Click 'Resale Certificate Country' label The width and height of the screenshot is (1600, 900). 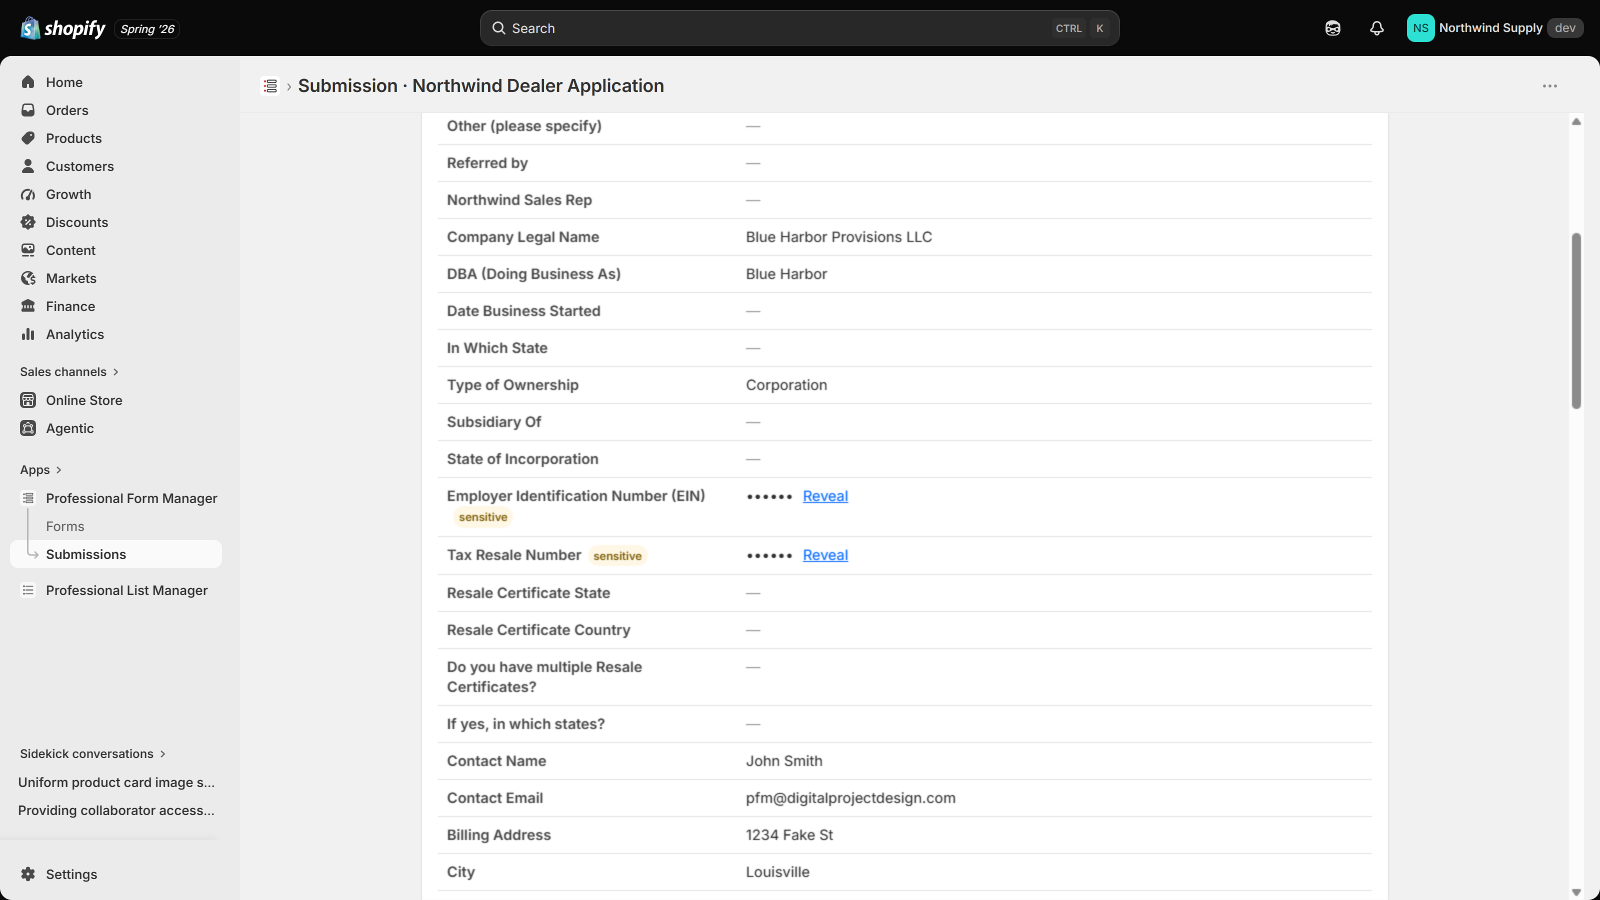click(538, 630)
